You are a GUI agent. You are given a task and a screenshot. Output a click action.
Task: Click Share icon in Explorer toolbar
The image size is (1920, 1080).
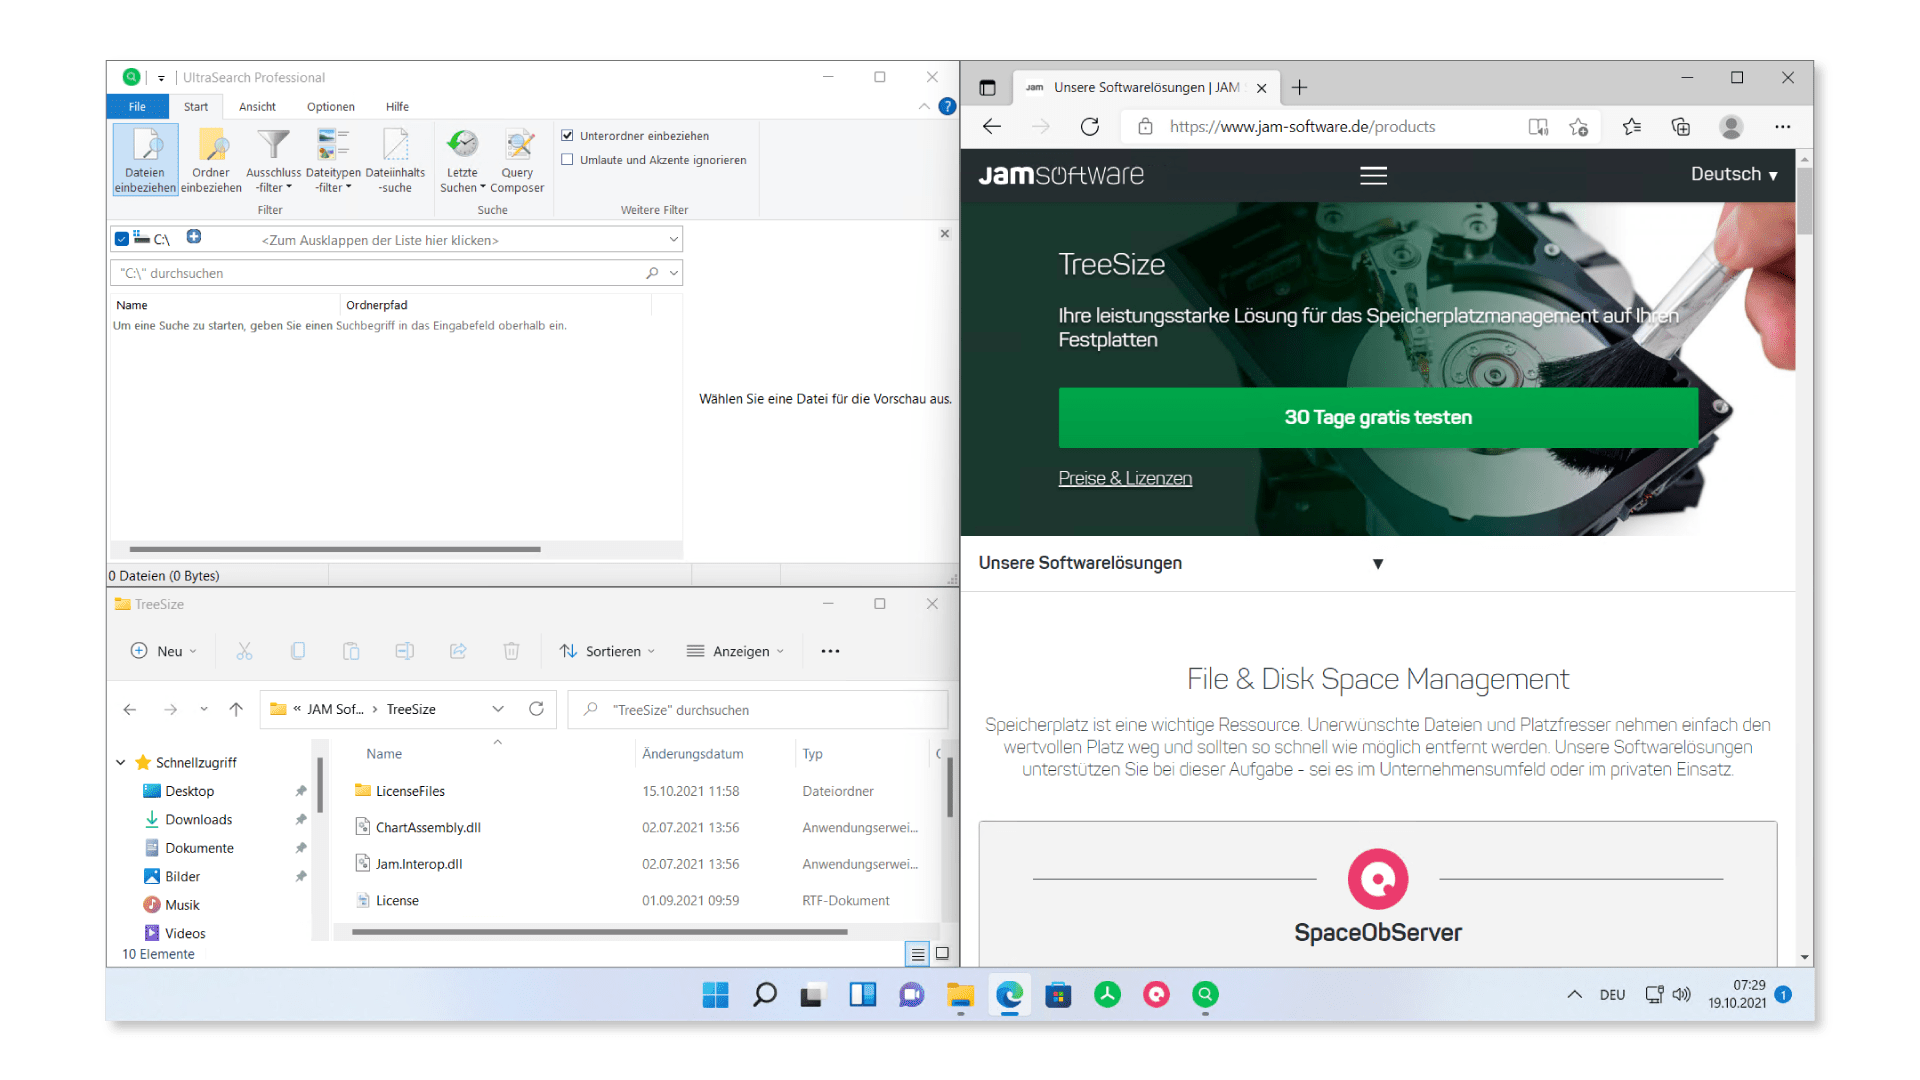click(x=458, y=651)
